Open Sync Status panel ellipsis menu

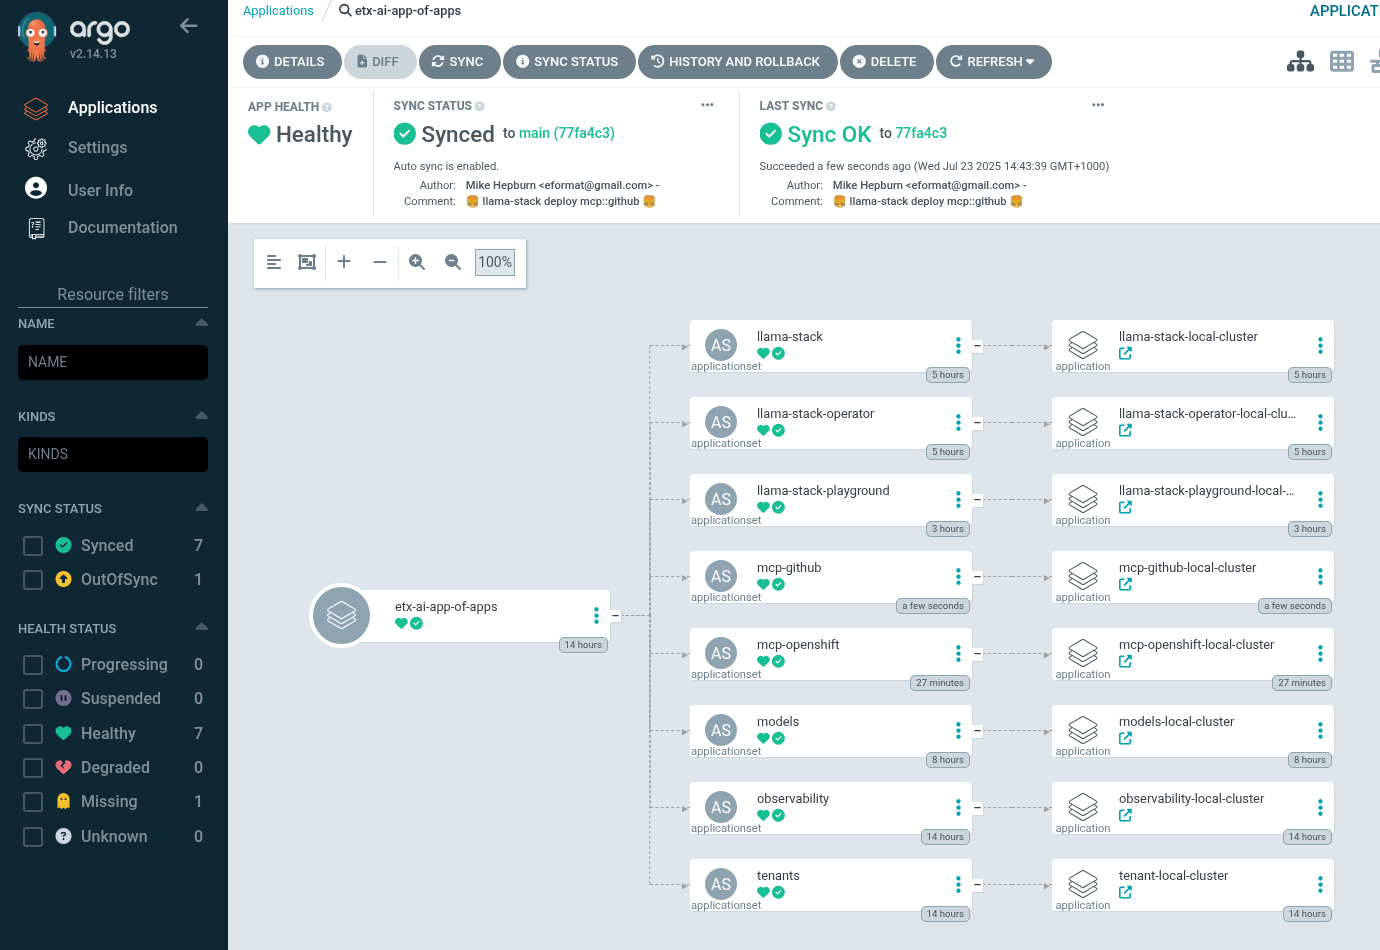coord(707,105)
